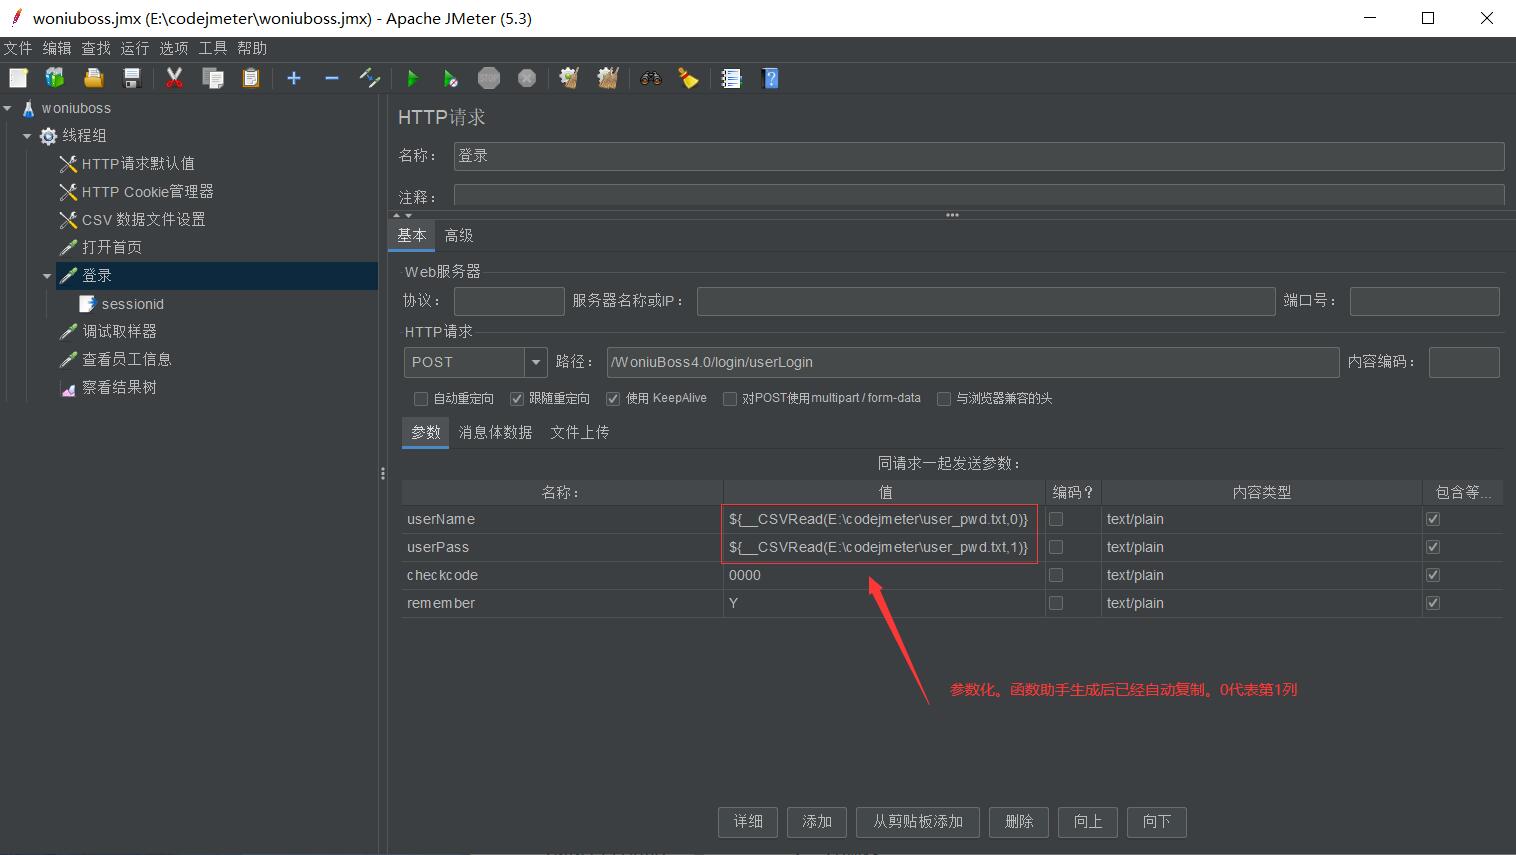Select the woniuboss test plan node
This screenshot has width=1516, height=855.
76,108
